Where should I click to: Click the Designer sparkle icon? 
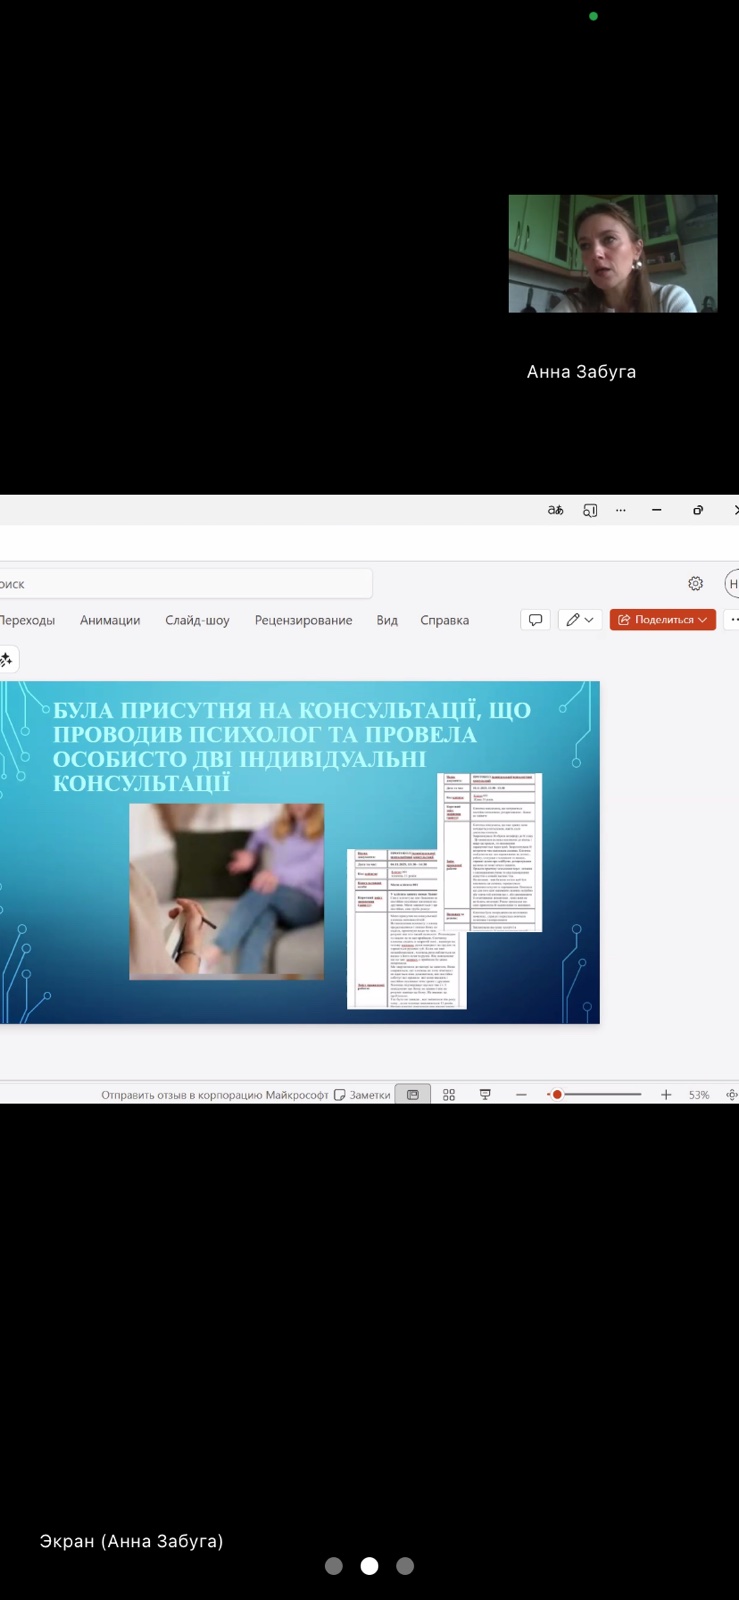coord(6,660)
